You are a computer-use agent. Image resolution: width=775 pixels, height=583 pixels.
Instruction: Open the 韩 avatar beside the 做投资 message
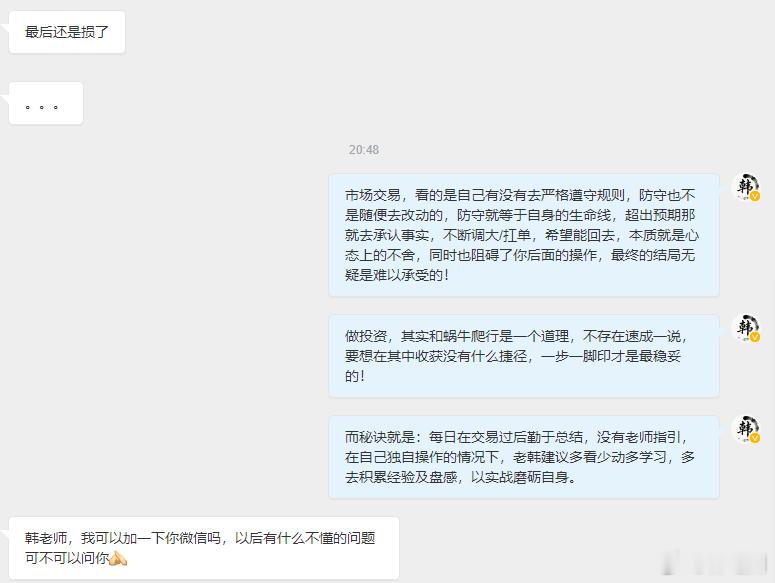coord(746,328)
